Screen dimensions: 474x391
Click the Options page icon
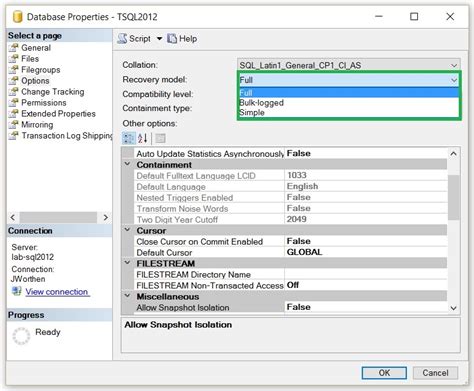coord(14,81)
